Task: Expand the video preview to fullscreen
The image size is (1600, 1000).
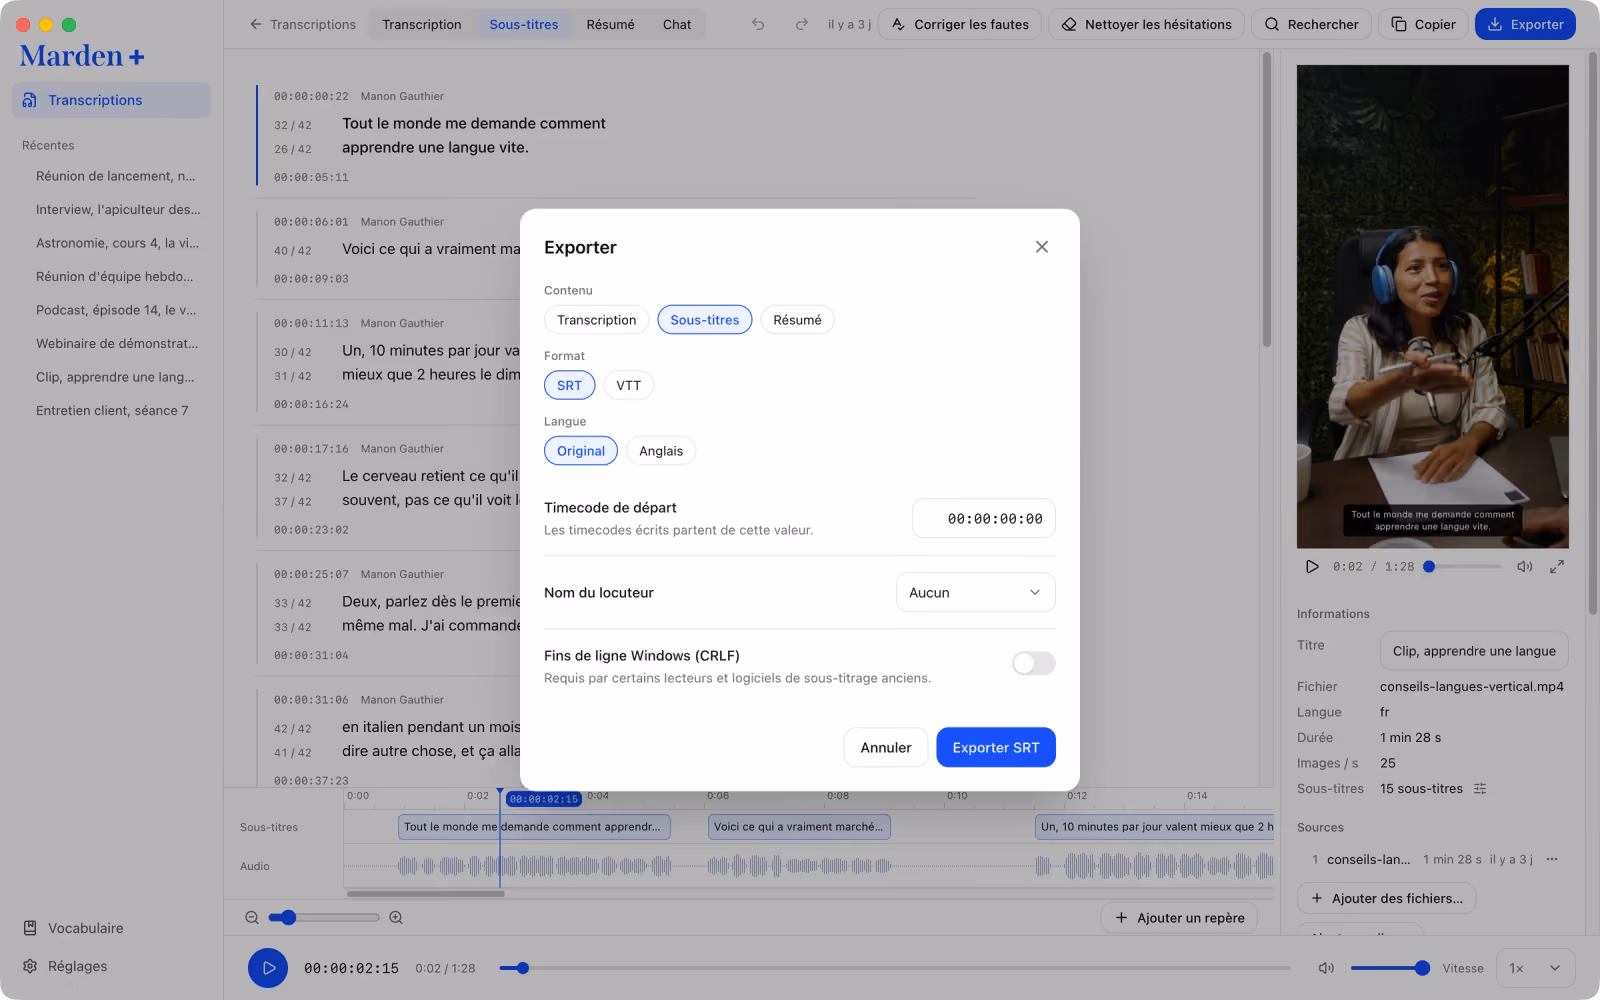Action: [x=1557, y=567]
